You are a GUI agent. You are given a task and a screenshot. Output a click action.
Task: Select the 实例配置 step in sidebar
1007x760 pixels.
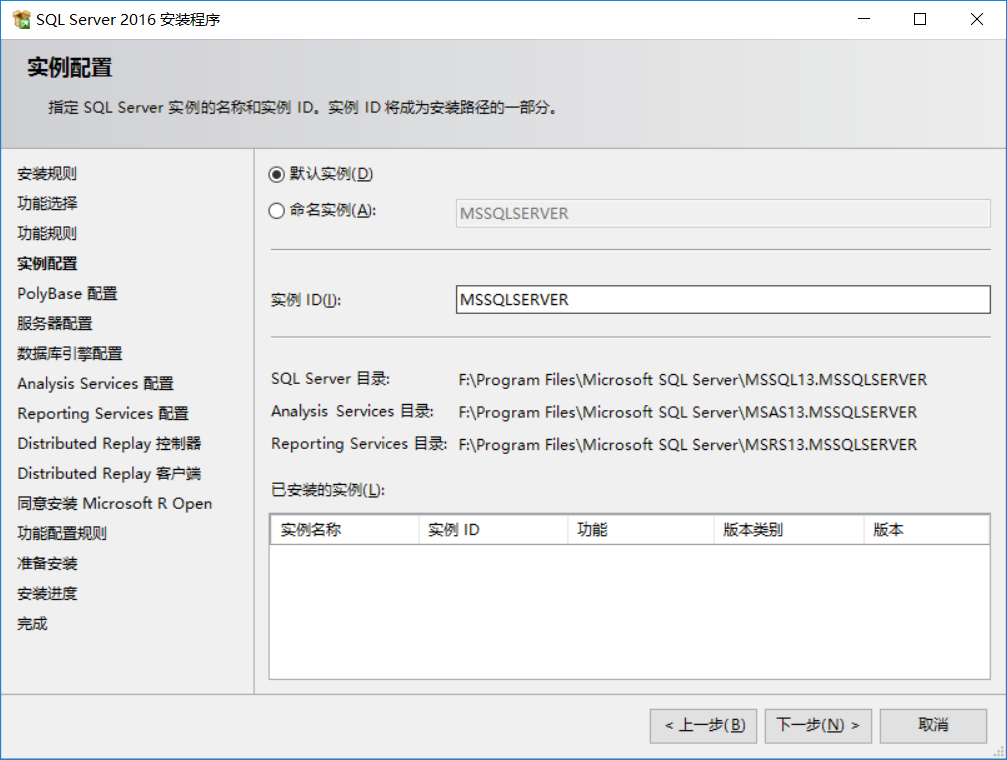pyautogui.click(x=47, y=263)
